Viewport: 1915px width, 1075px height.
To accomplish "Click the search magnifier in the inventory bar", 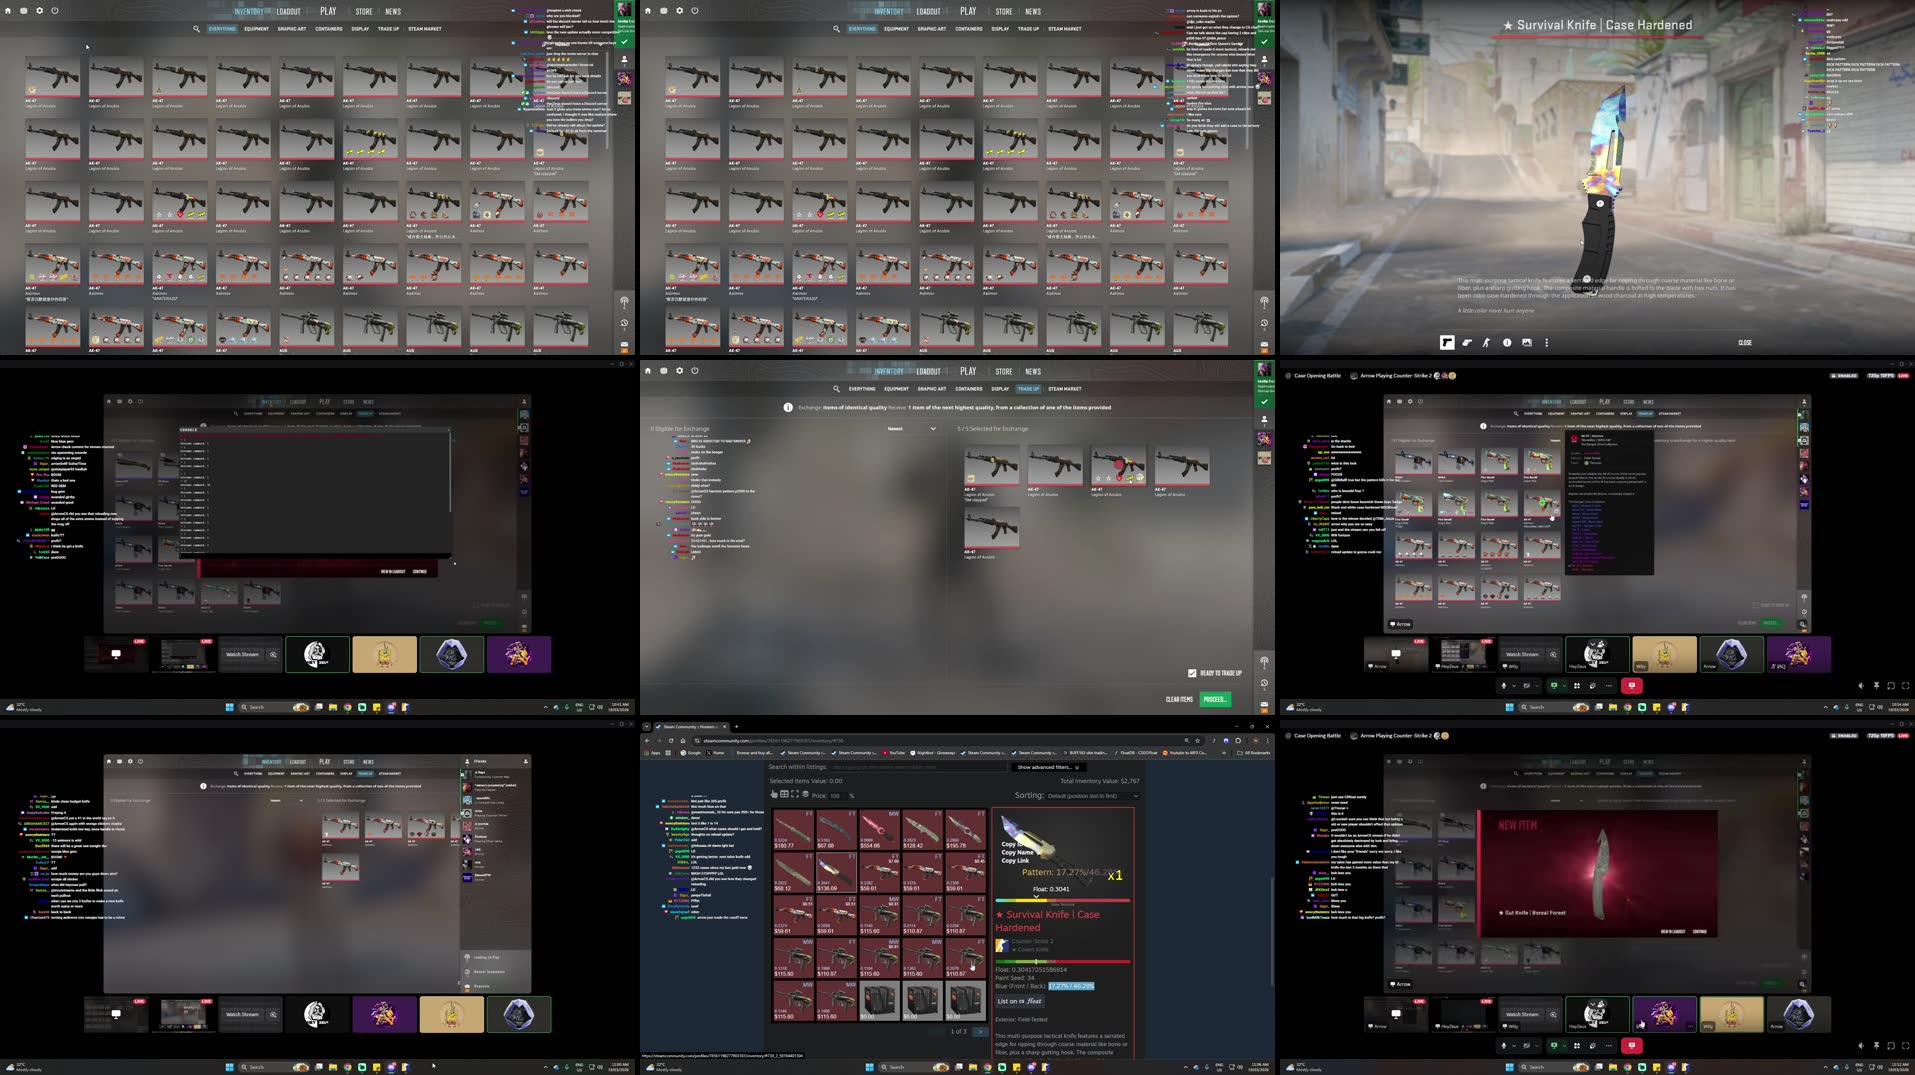I will (196, 29).
